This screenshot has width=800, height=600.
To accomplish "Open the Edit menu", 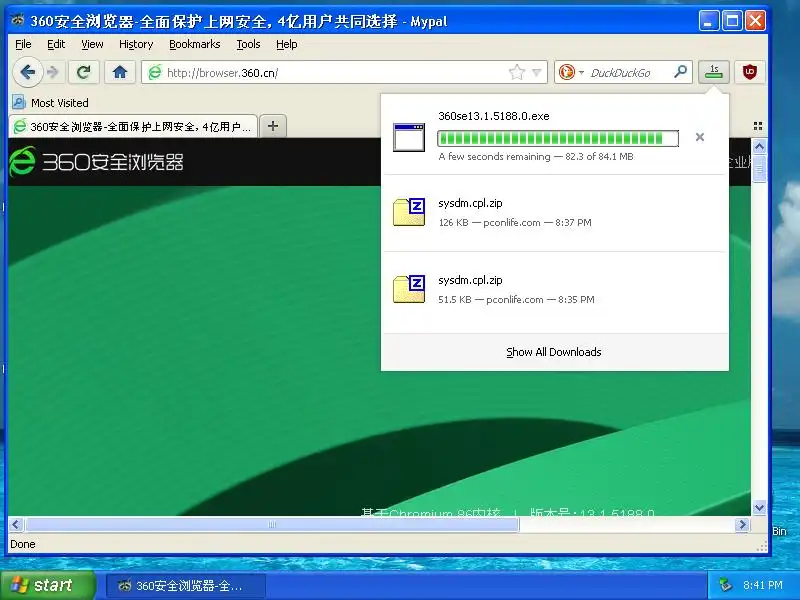I will point(56,44).
